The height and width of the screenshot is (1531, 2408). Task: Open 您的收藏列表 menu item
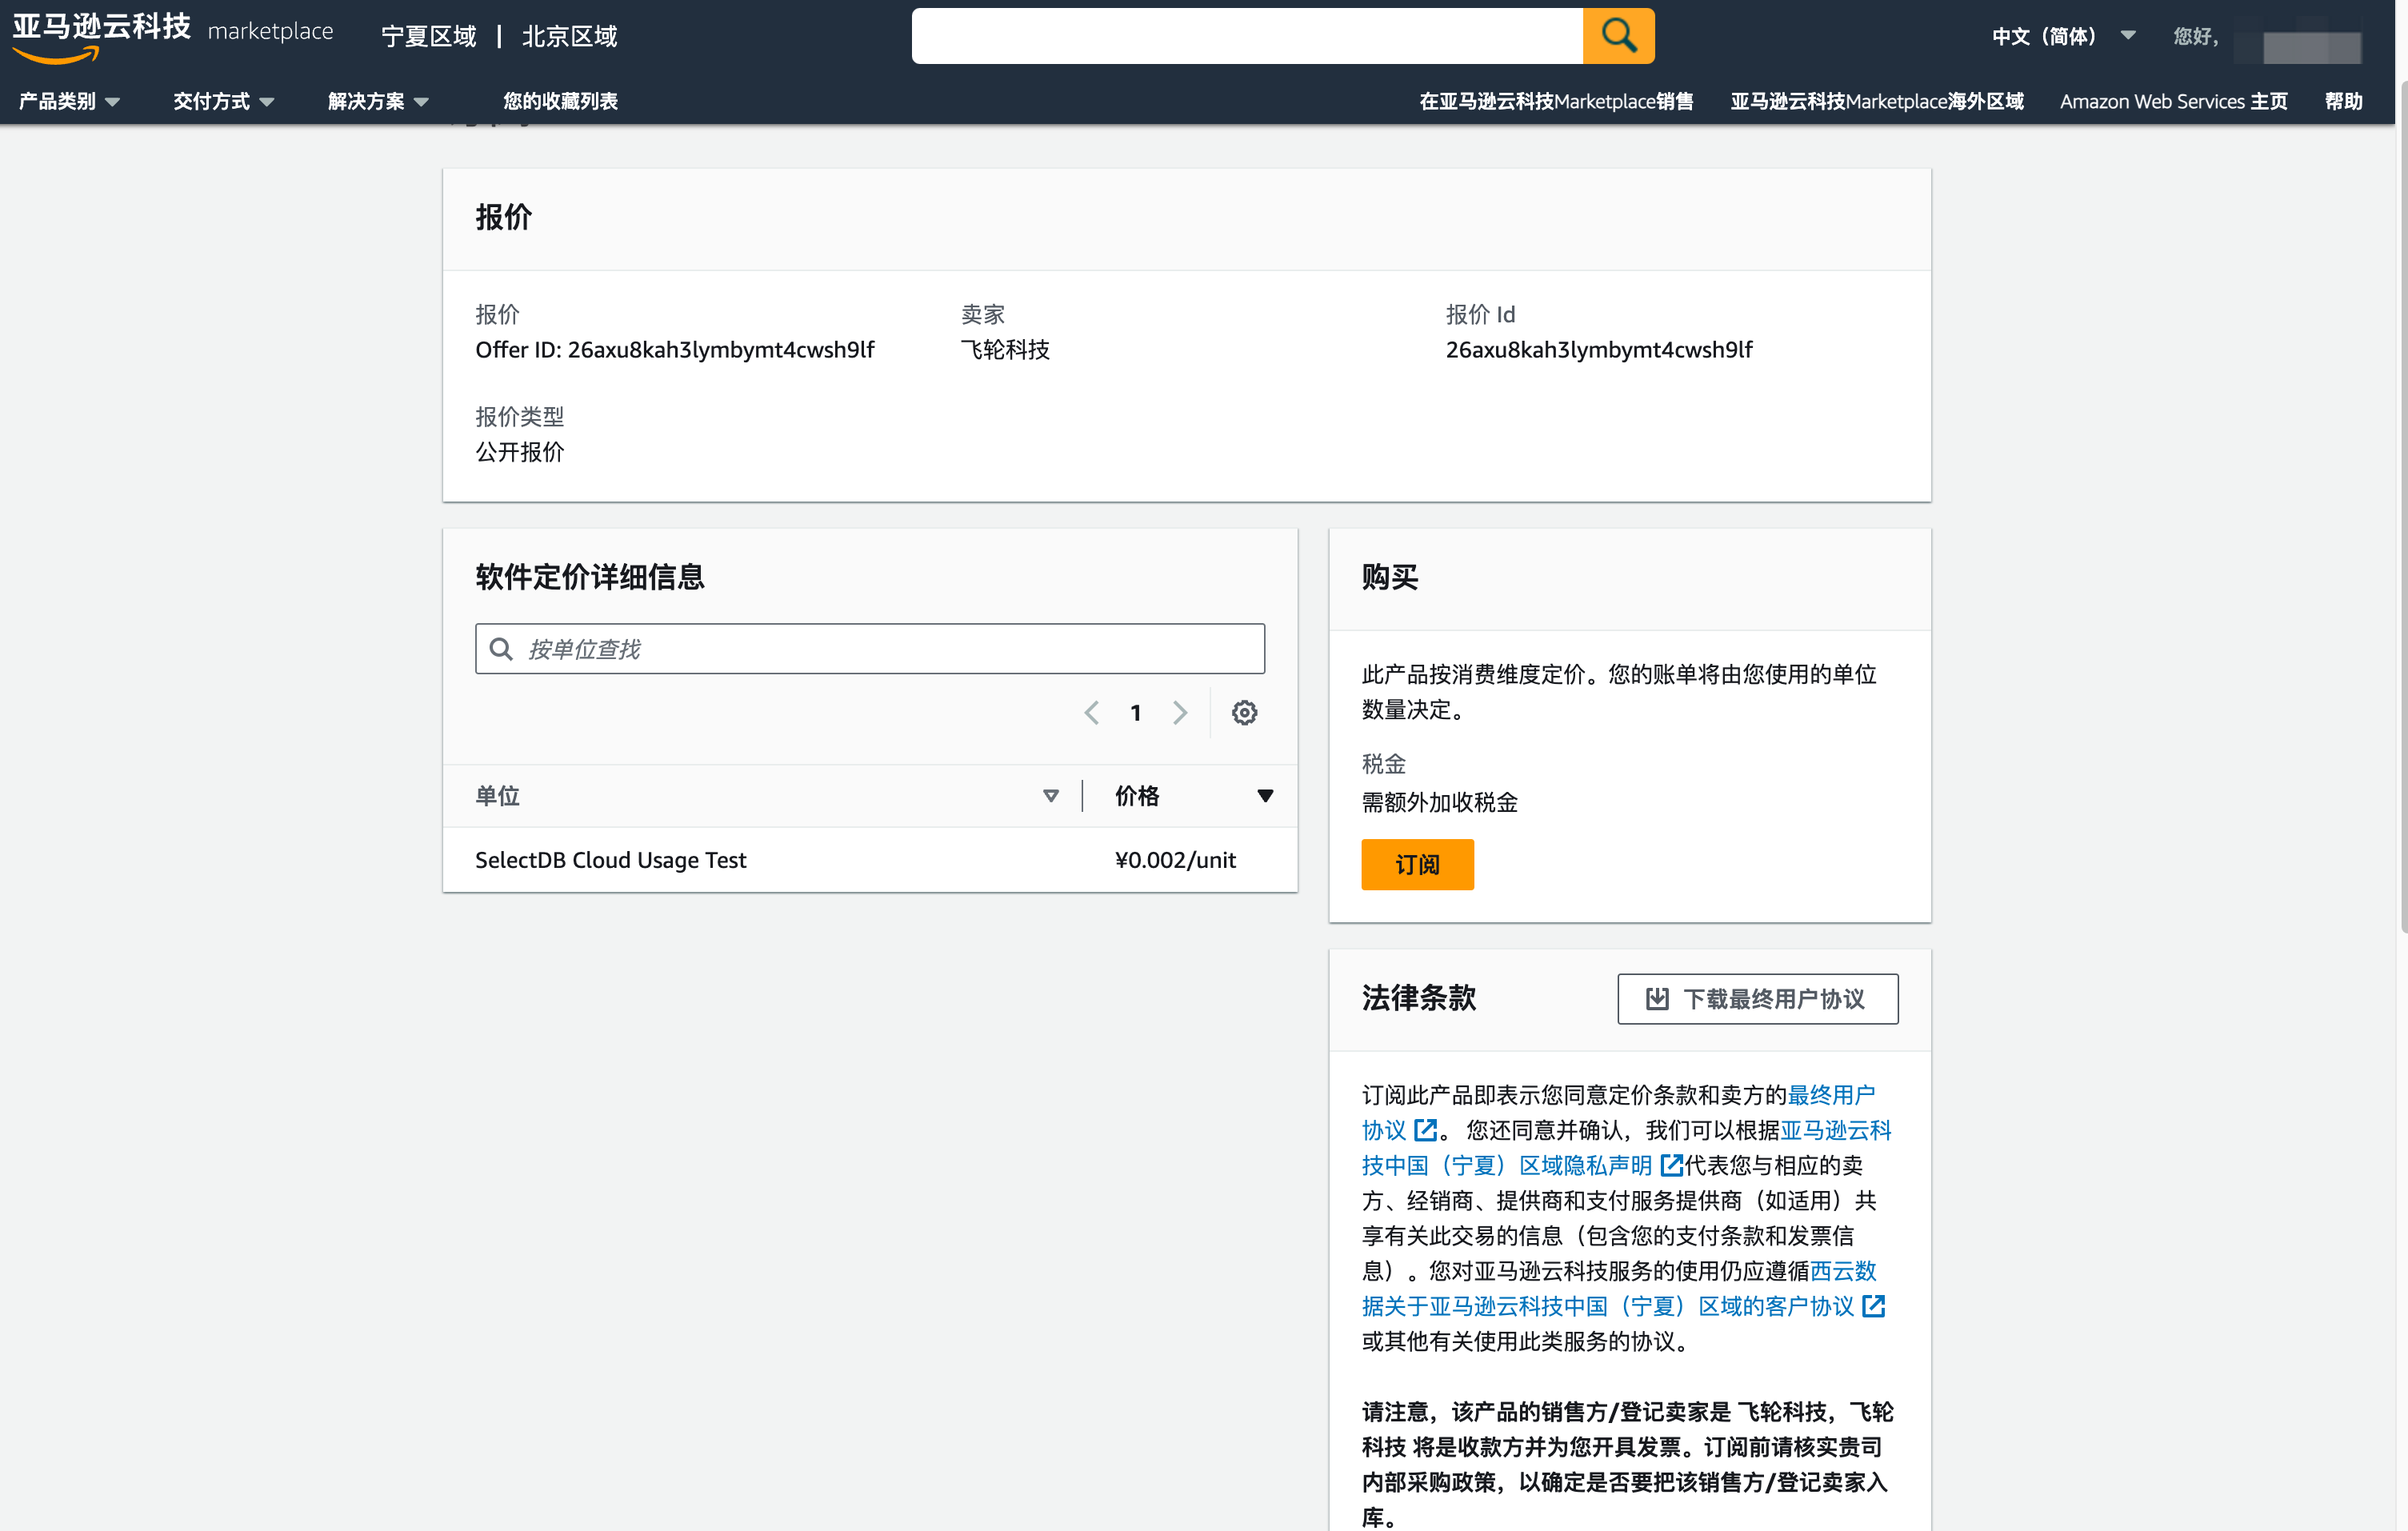point(560,101)
